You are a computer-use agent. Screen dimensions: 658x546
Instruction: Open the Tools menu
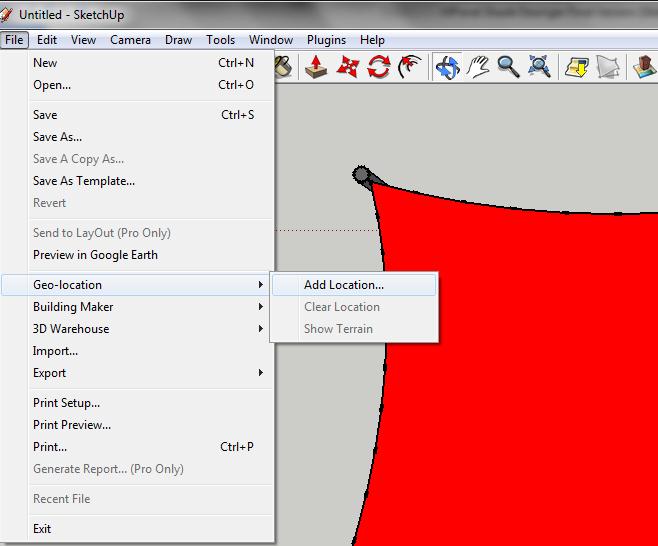pos(220,40)
